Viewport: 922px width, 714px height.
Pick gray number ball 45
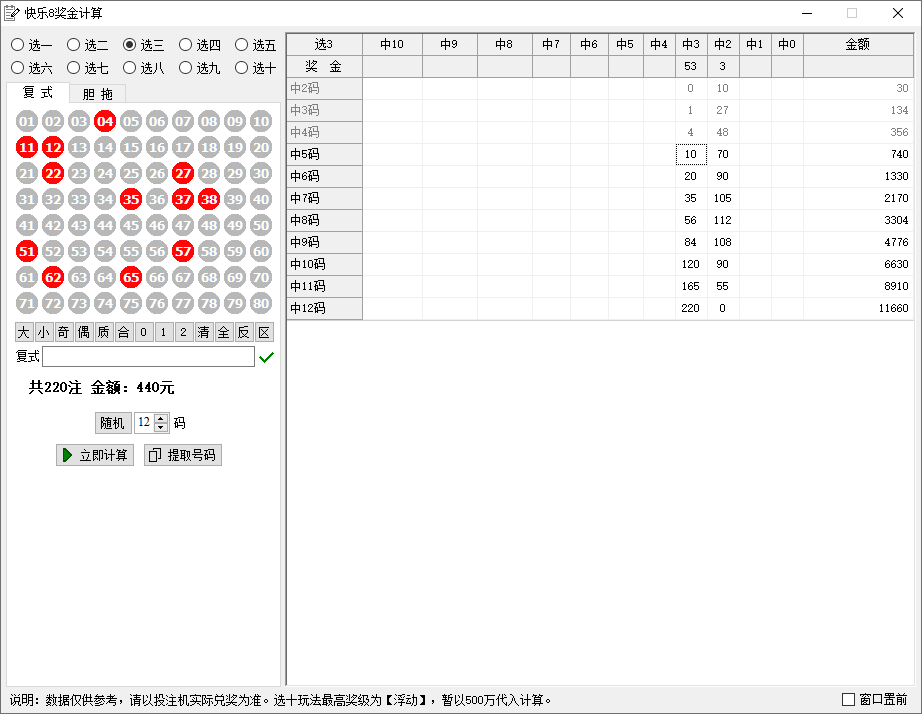pyautogui.click(x=131, y=226)
